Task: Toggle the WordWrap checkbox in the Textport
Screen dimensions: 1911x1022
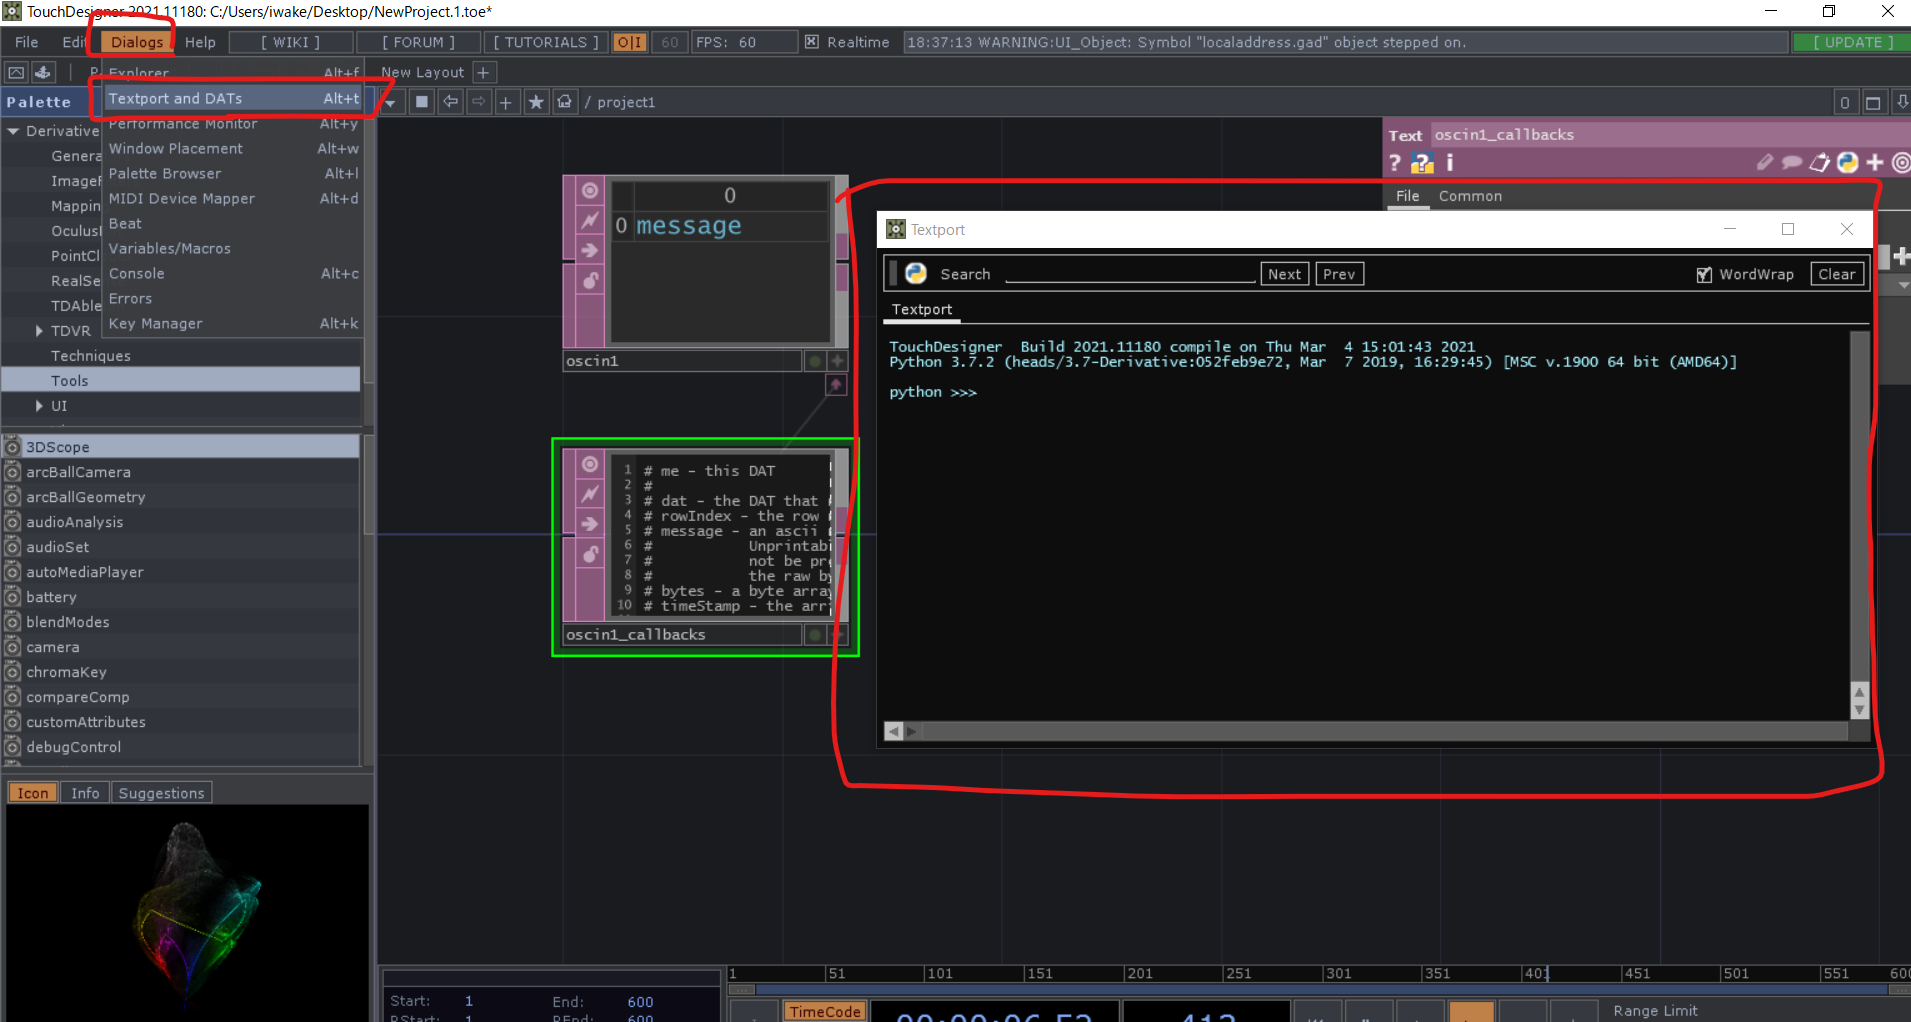Action: 1704,274
